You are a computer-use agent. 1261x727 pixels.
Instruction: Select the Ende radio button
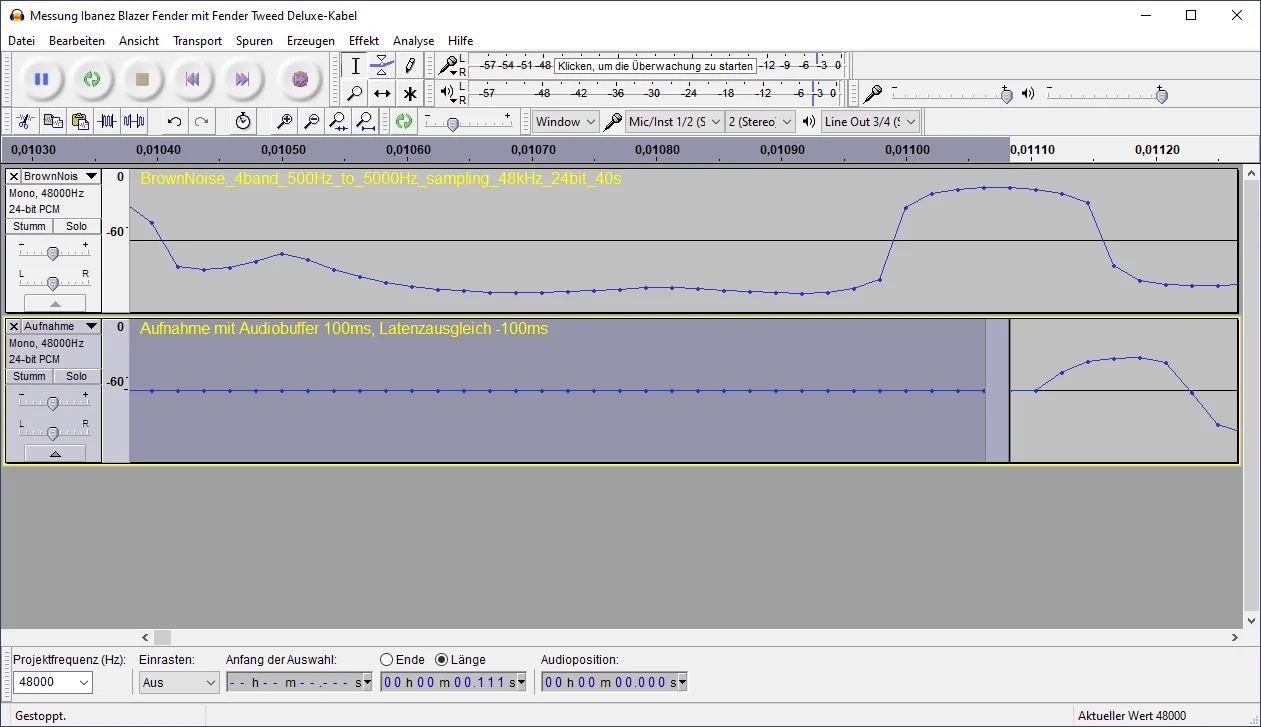(x=387, y=660)
